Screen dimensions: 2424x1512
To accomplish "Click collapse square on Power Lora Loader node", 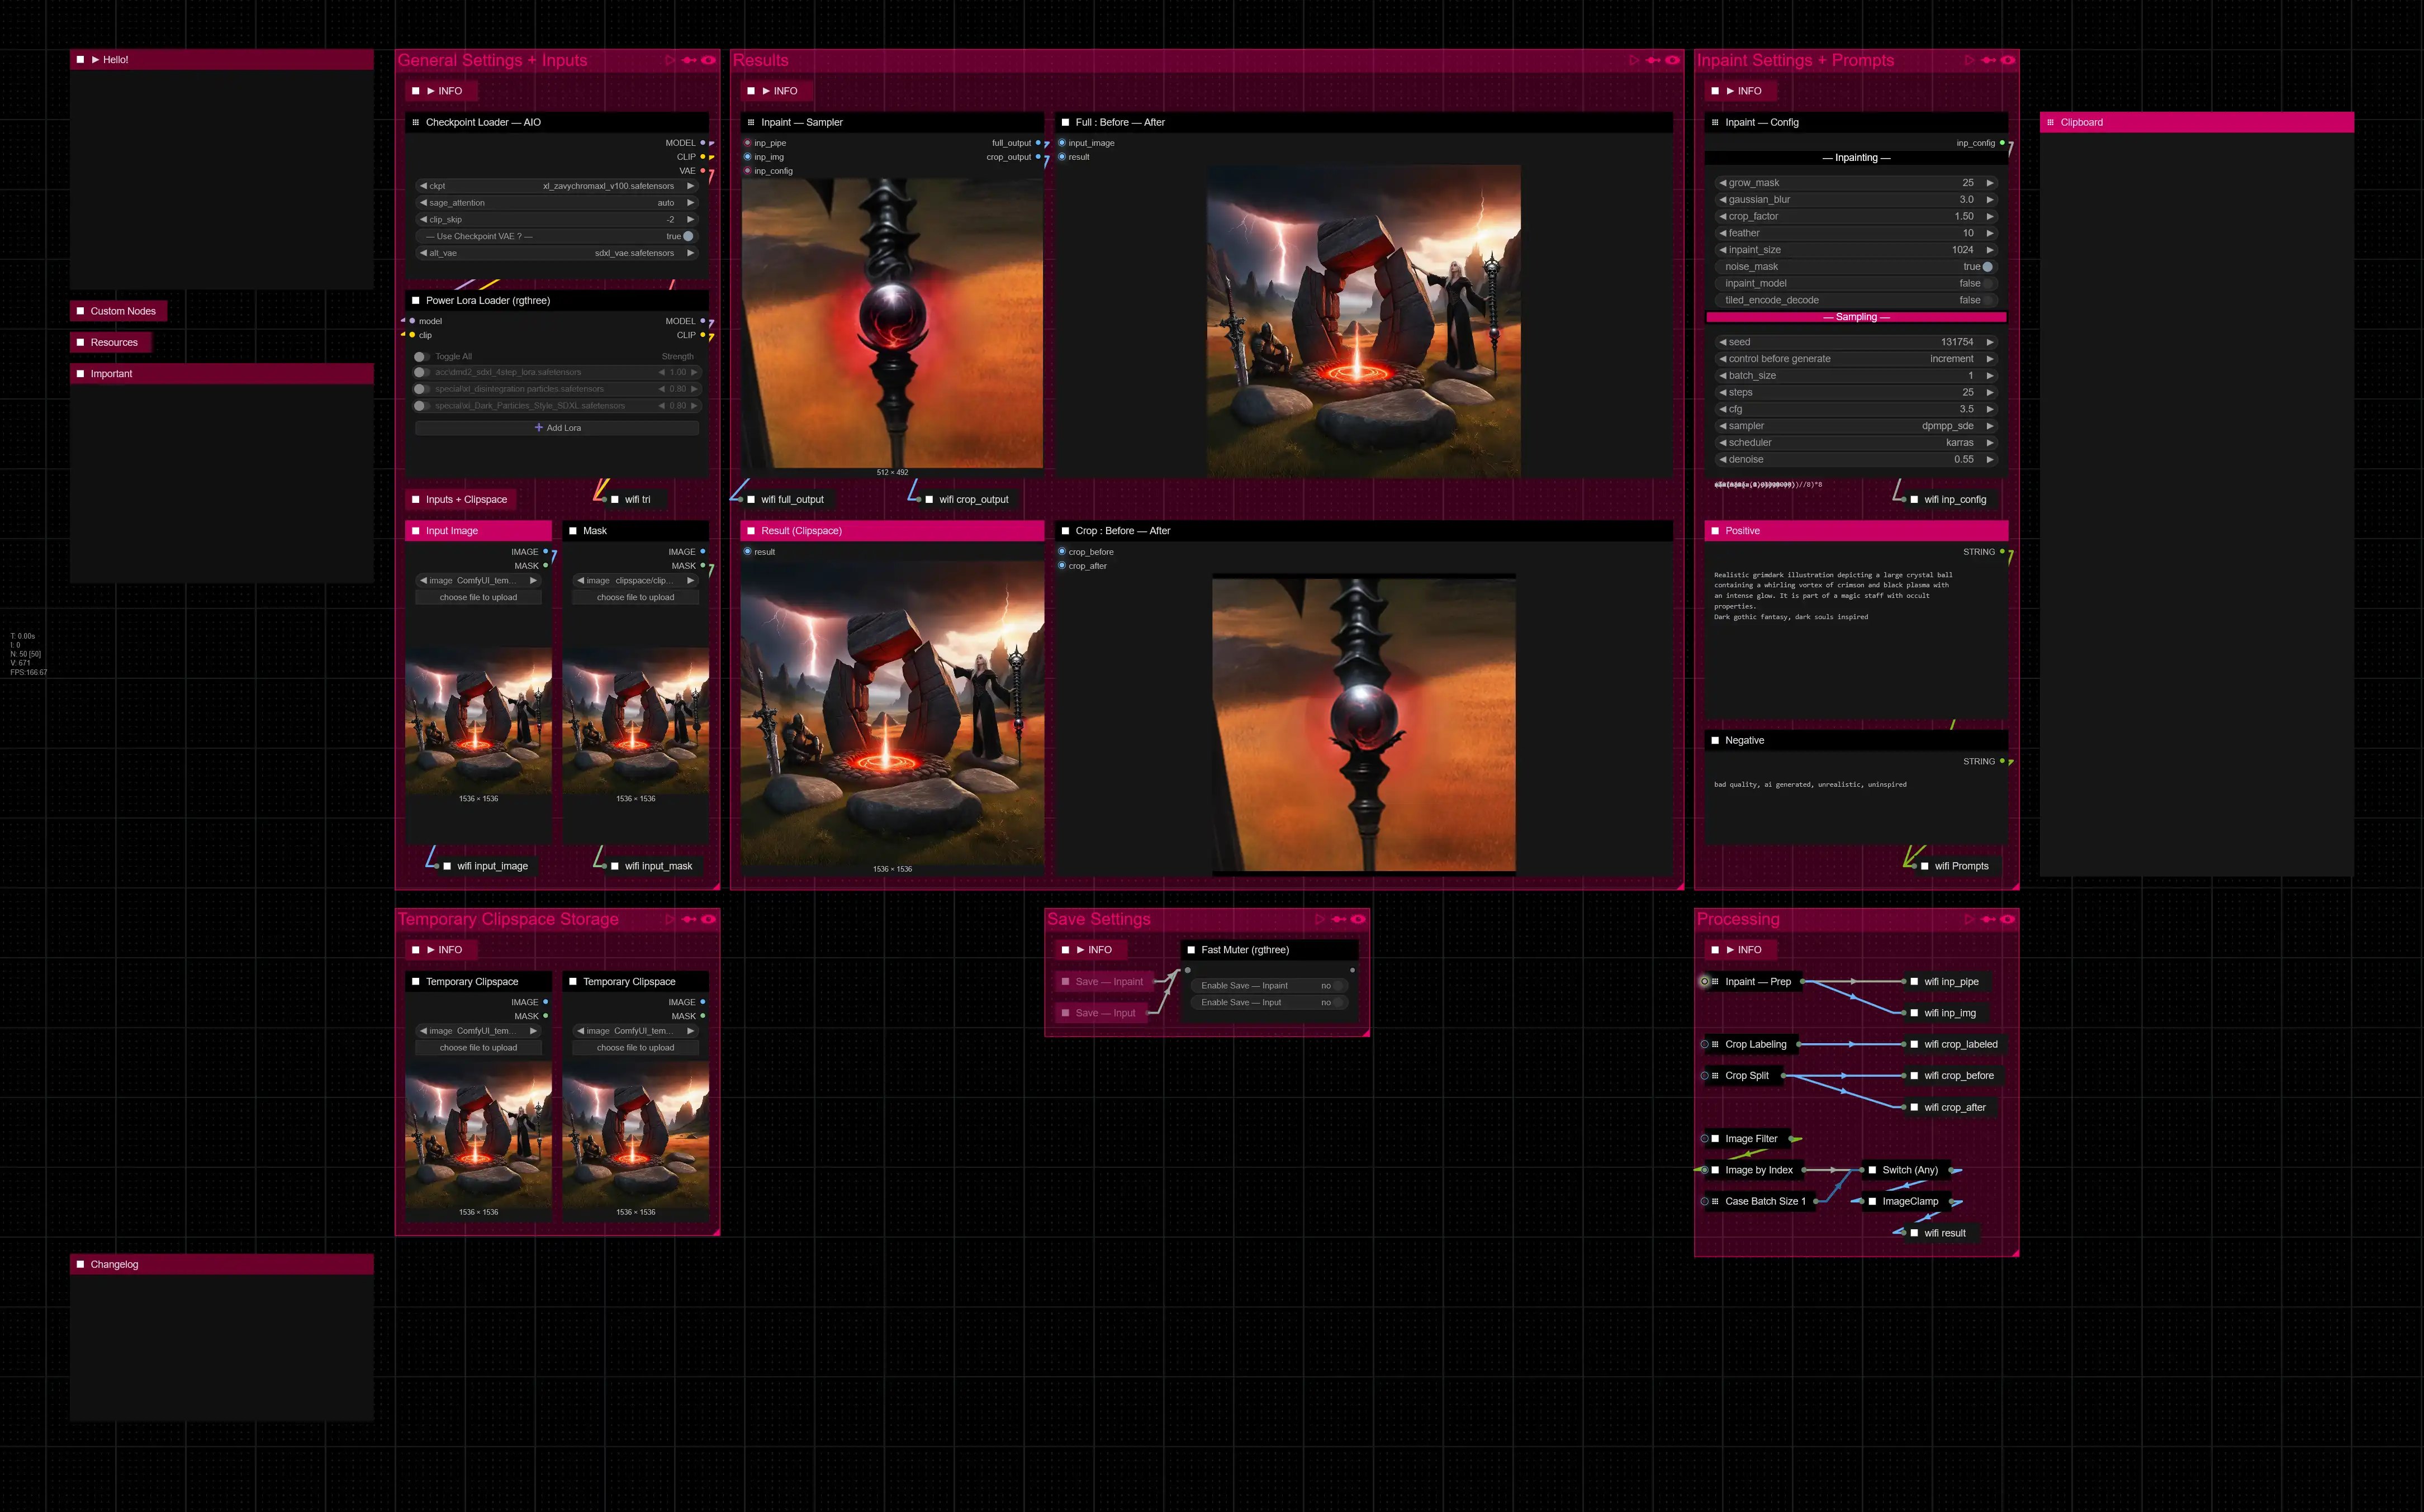I will (x=416, y=300).
